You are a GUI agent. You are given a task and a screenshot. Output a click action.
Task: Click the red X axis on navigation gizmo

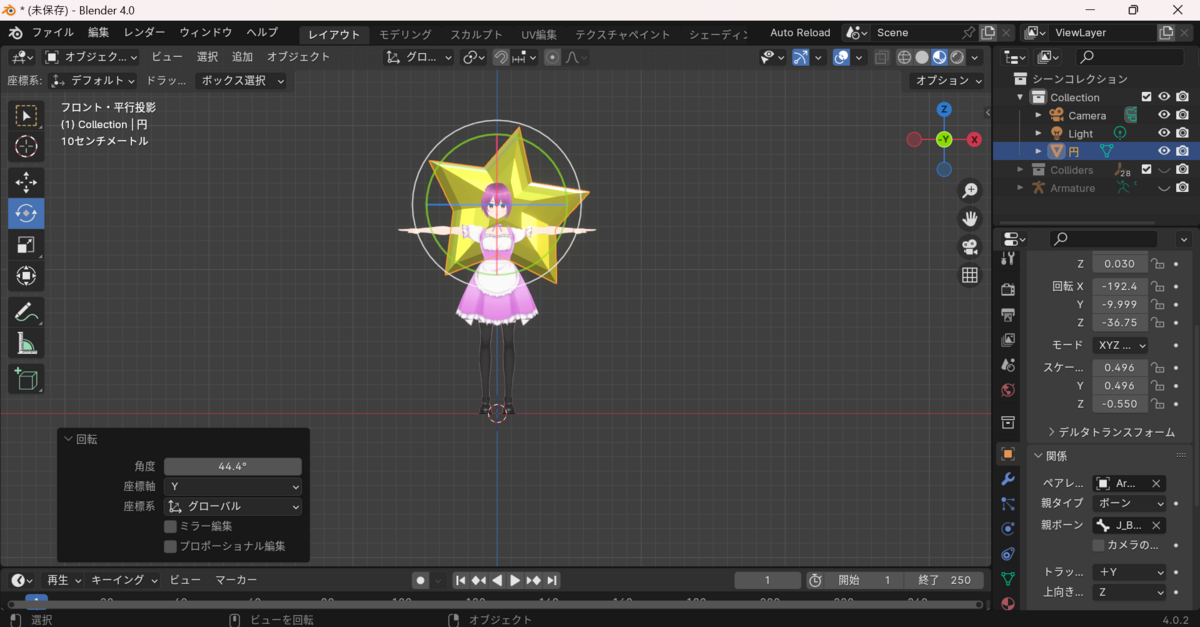point(974,140)
